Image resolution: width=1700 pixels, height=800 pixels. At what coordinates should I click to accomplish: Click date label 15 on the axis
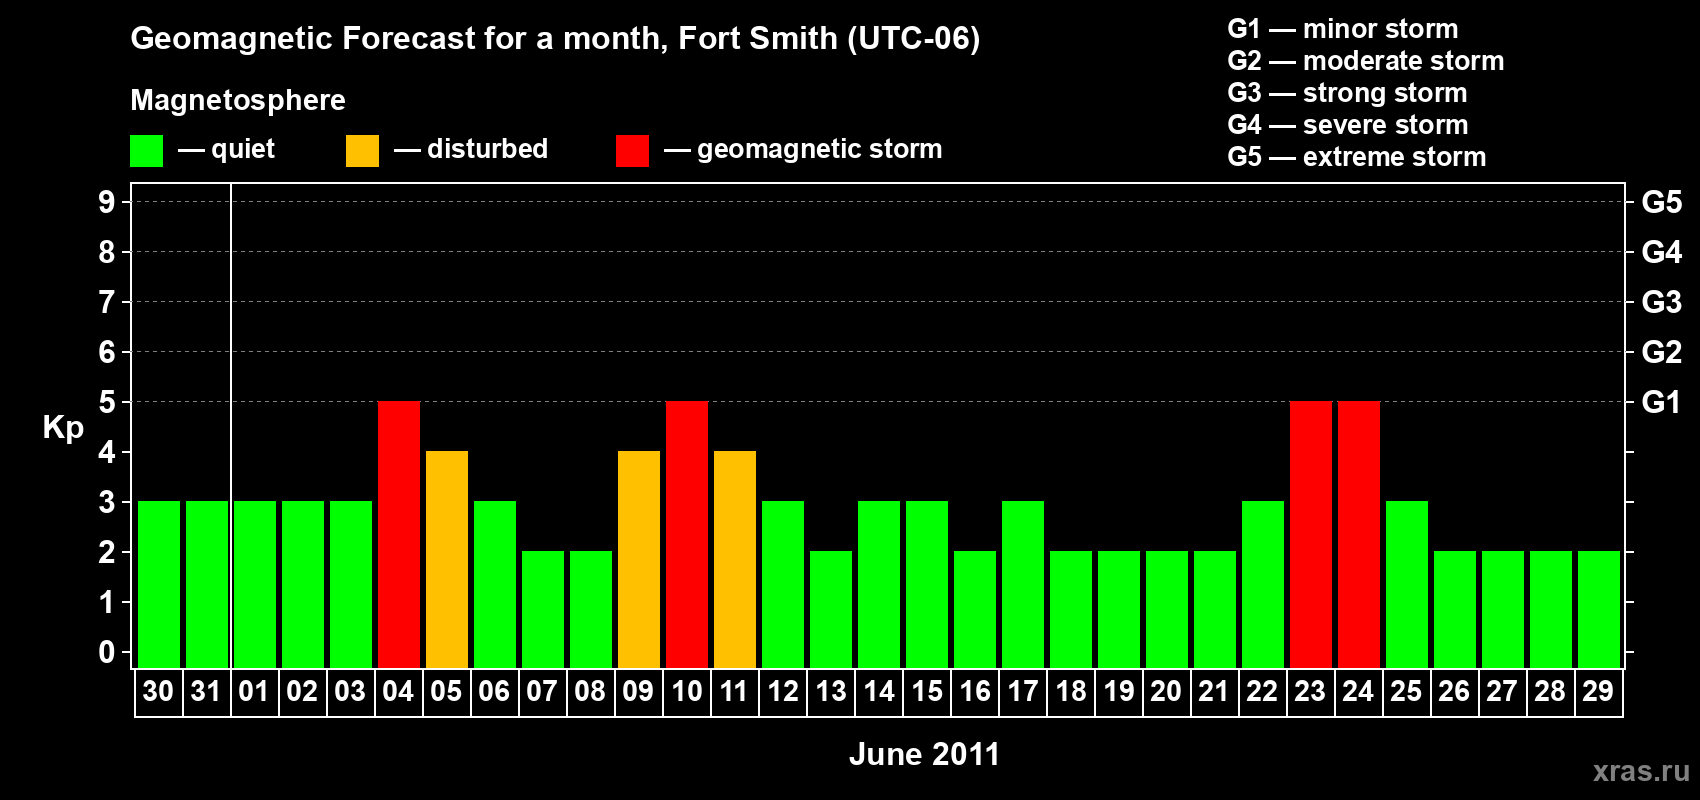tap(927, 691)
